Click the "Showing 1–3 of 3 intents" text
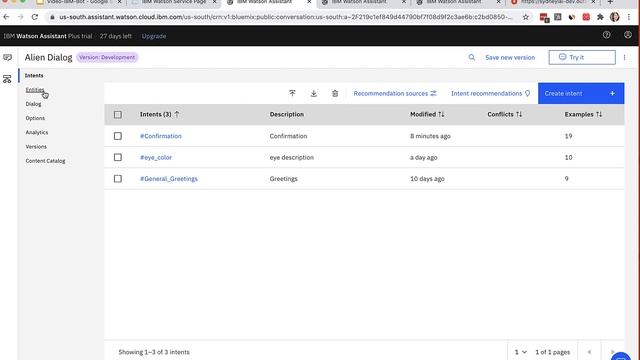Image resolution: width=640 pixels, height=360 pixels. tap(154, 352)
